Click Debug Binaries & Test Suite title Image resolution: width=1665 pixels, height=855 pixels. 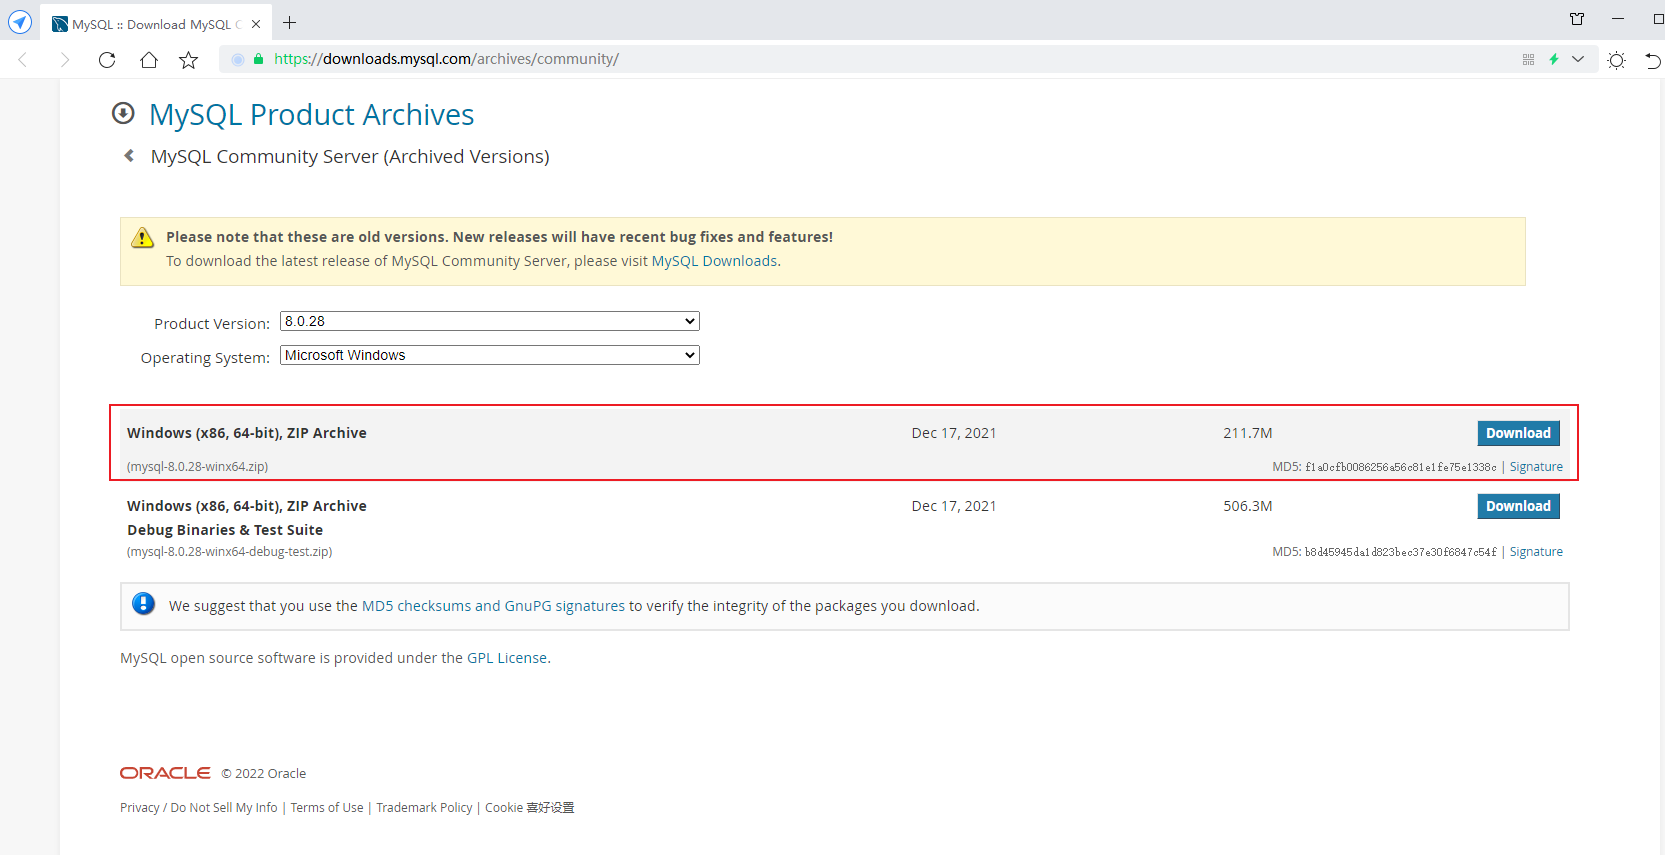225,530
